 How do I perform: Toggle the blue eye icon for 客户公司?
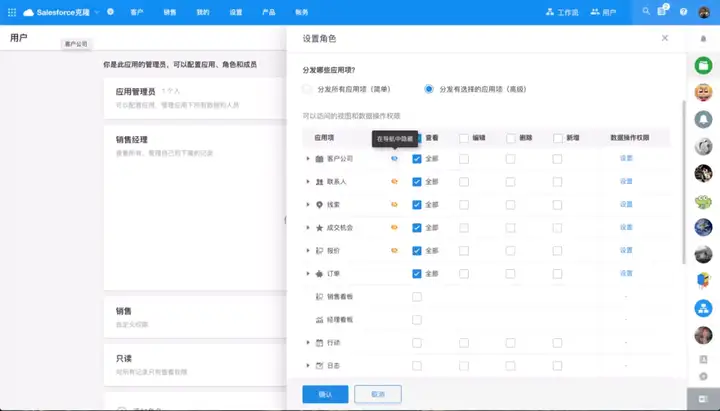(x=394, y=158)
